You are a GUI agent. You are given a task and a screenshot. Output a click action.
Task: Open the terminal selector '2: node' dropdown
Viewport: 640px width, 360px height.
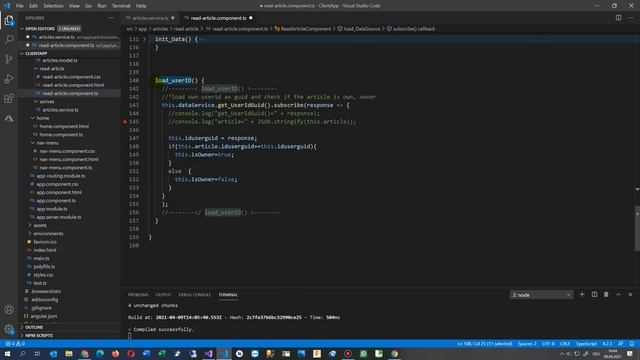click(541, 295)
